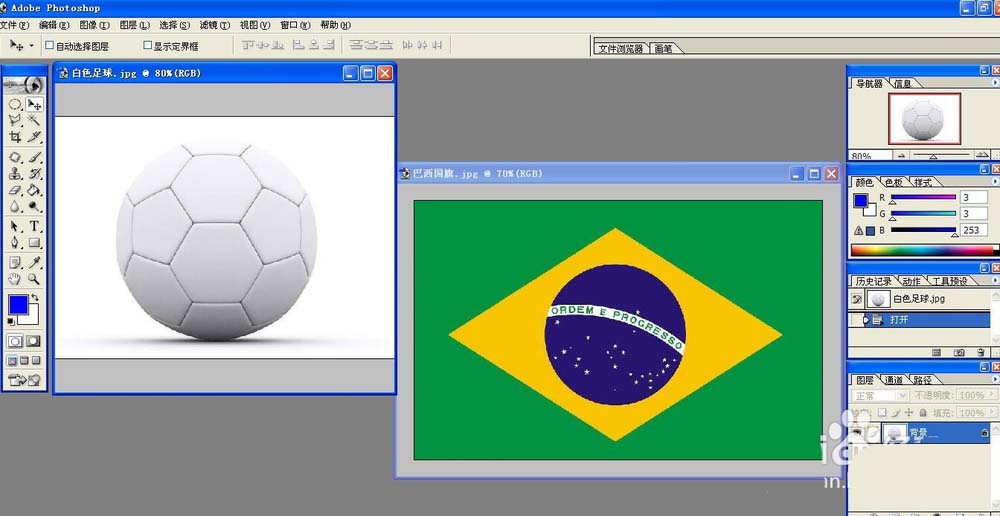Select the Path Selection arrow tool
Screen dimensions: 1000x516
click(x=15, y=226)
